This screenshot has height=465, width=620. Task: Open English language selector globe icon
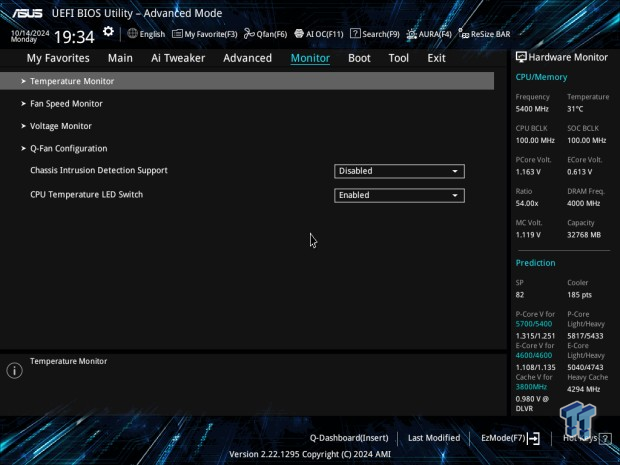point(132,34)
